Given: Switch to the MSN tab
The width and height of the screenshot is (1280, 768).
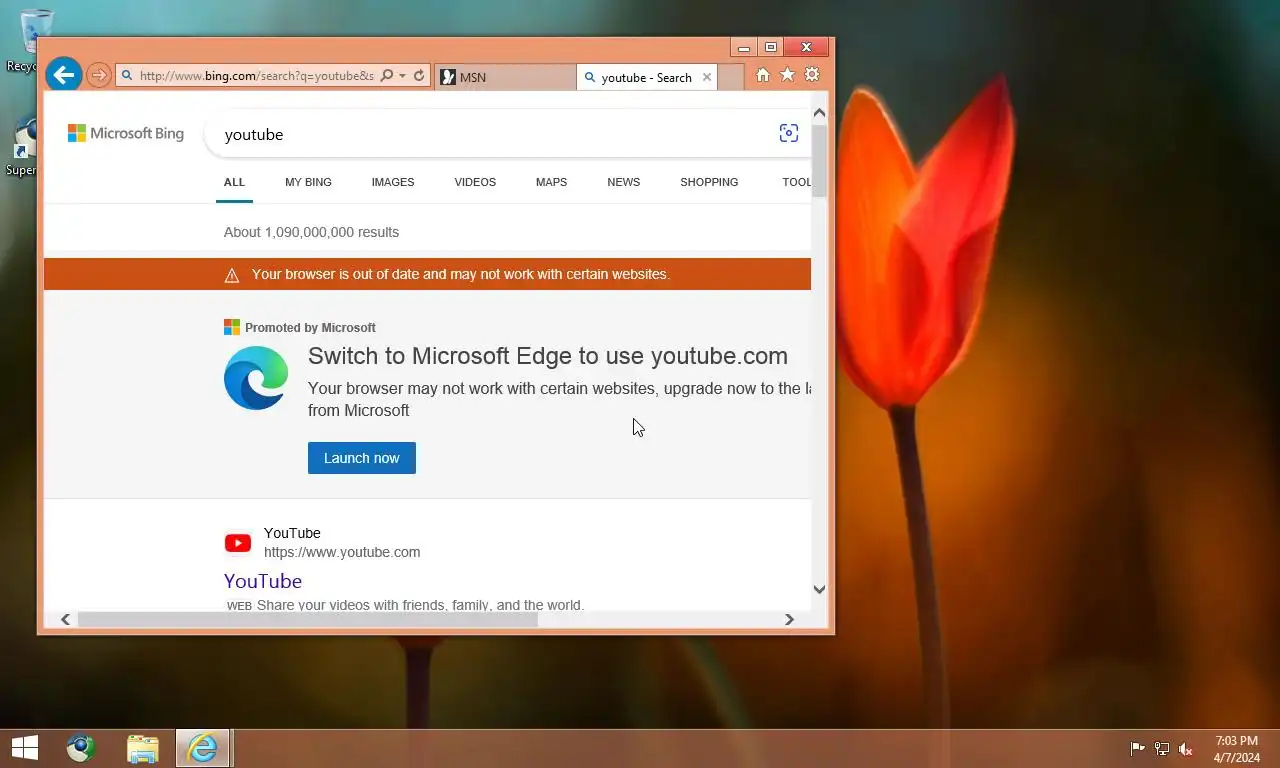Looking at the screenshot, I should 506,77.
